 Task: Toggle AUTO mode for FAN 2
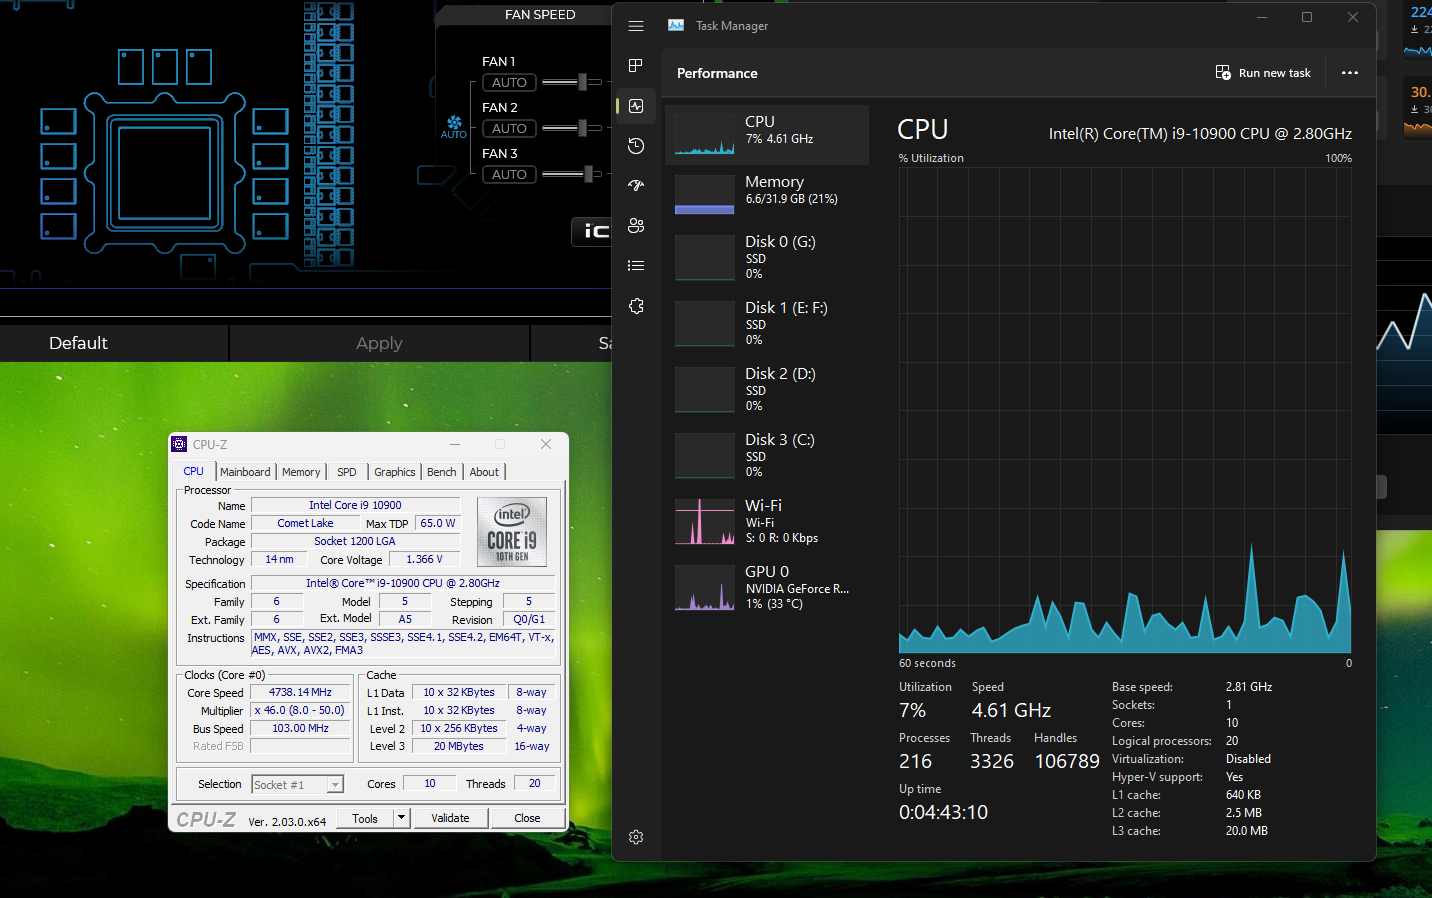coord(509,129)
